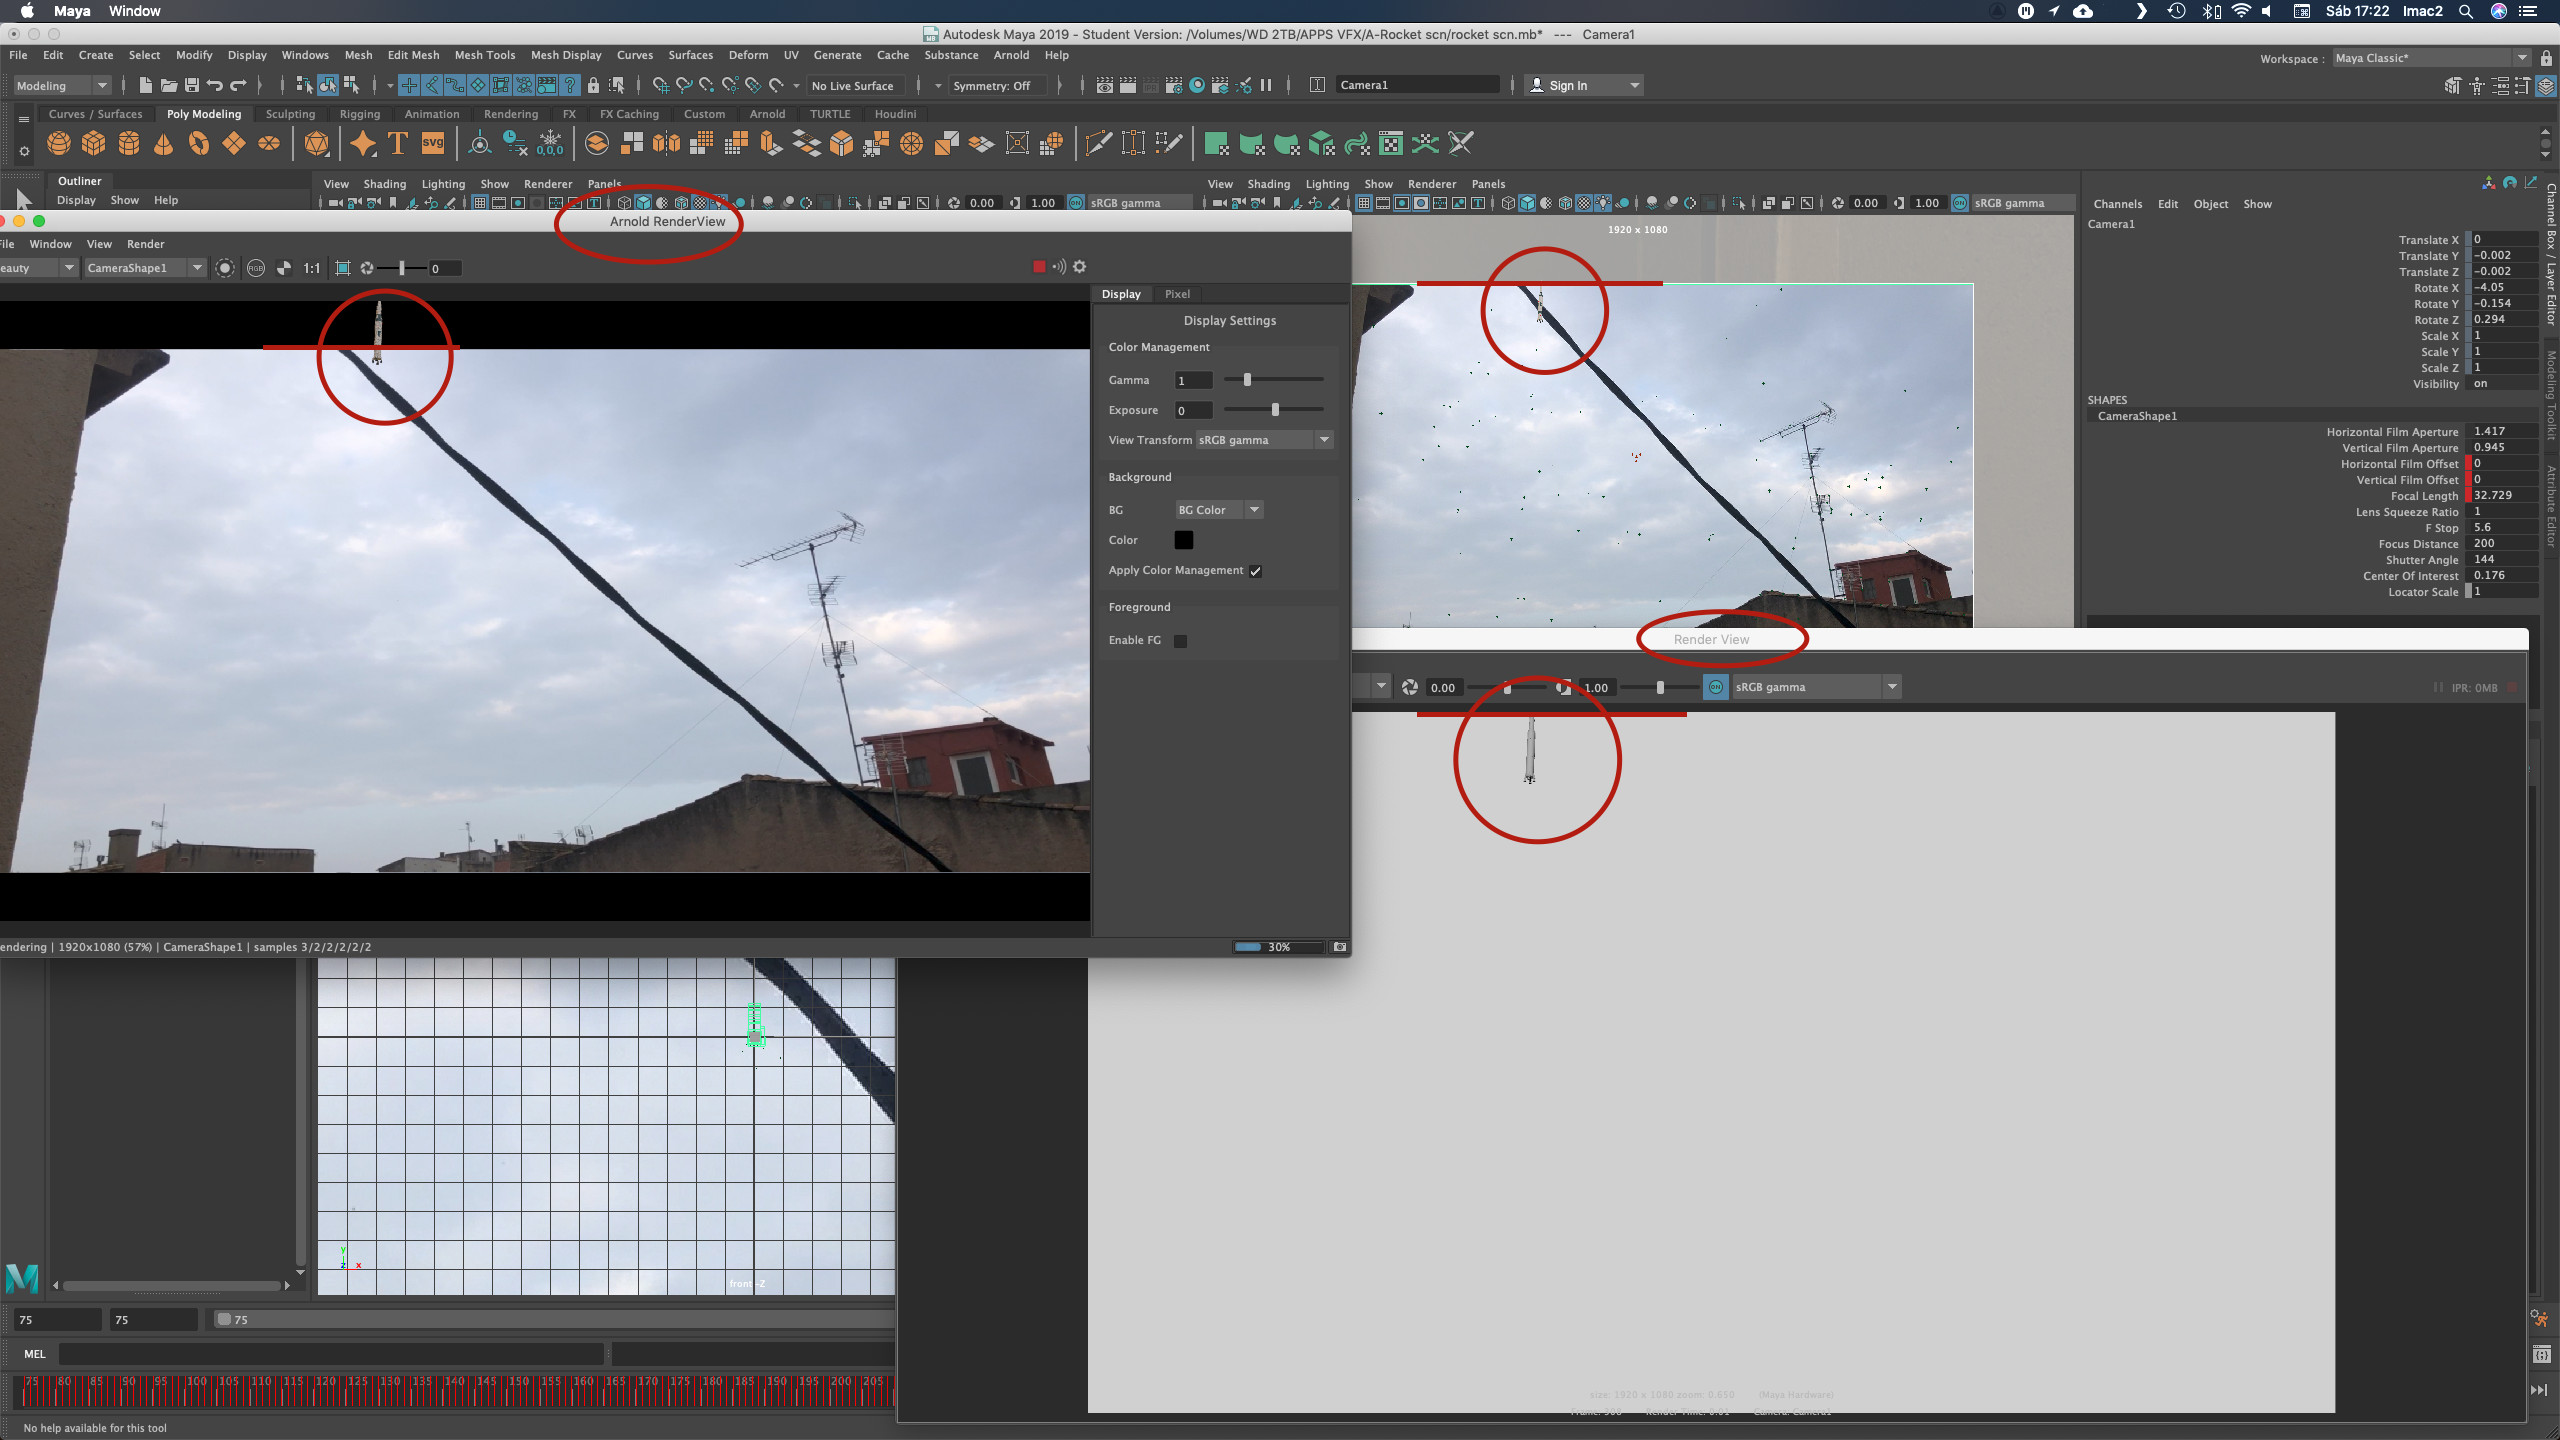This screenshot has width=2560, height=1440.
Task: Expand the View Transform sRGB gamma dropdown
Action: tap(1324, 440)
